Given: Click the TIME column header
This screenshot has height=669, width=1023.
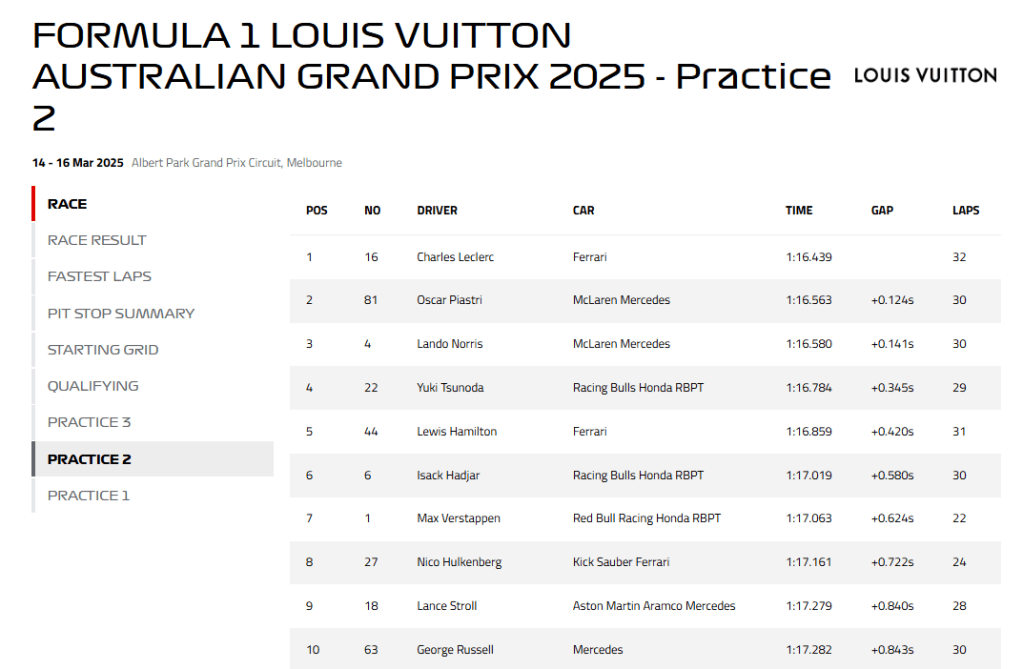Looking at the screenshot, I should (799, 211).
